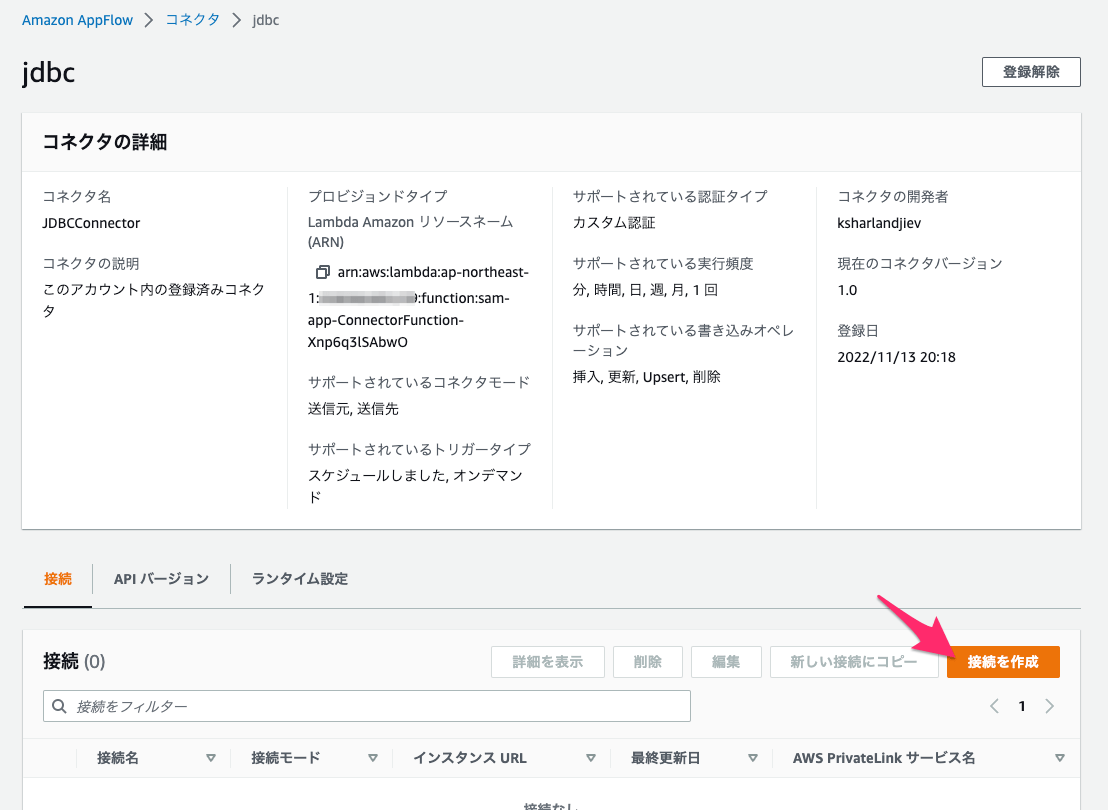Navigate to Amazon AppFlow via breadcrumb link

point(78,19)
